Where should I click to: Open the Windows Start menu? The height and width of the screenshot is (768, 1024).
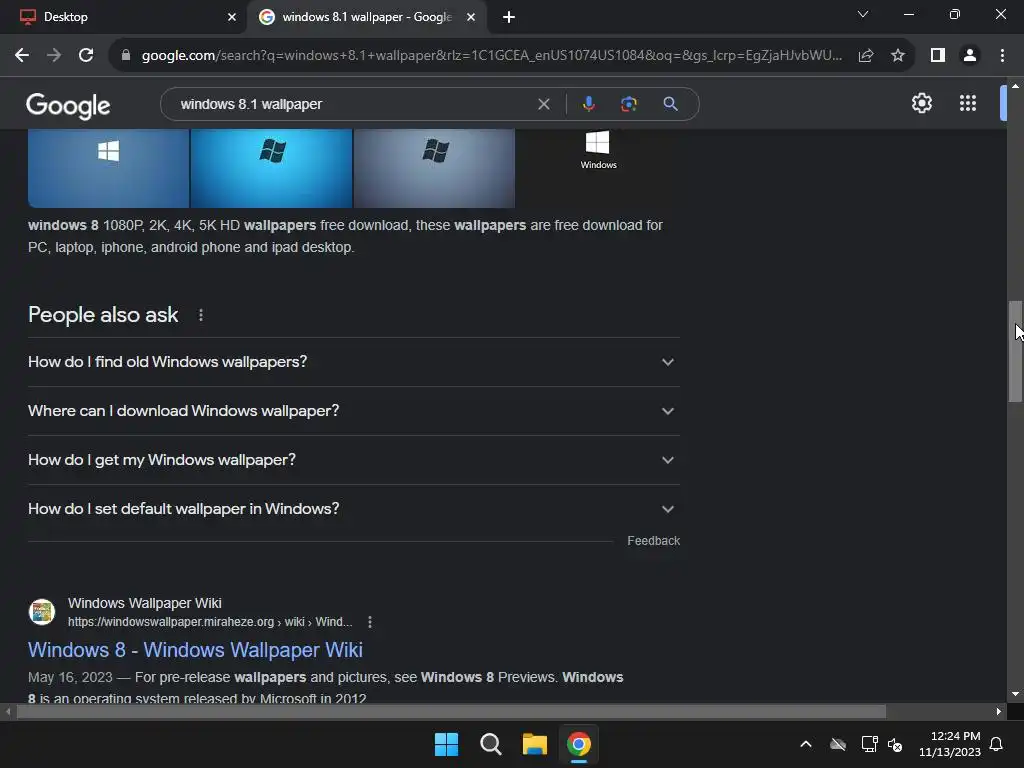point(447,744)
